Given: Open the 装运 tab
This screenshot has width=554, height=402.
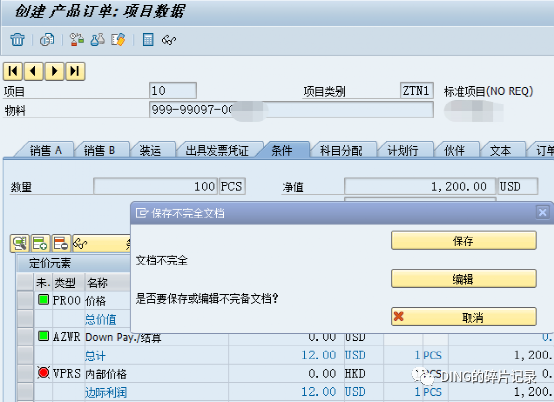Looking at the screenshot, I should [x=151, y=150].
